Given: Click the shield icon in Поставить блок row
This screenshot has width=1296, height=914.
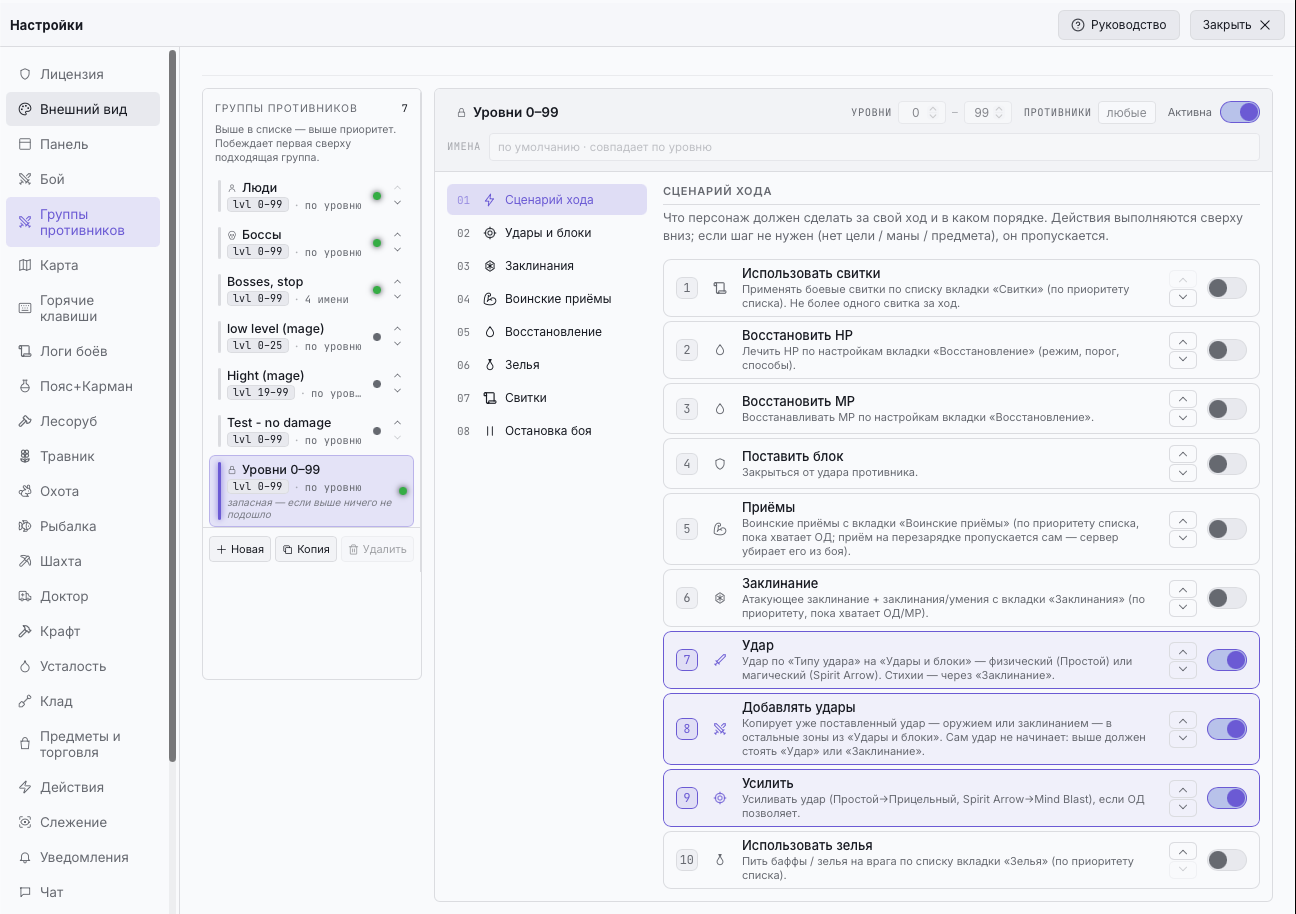Looking at the screenshot, I should [x=719, y=464].
